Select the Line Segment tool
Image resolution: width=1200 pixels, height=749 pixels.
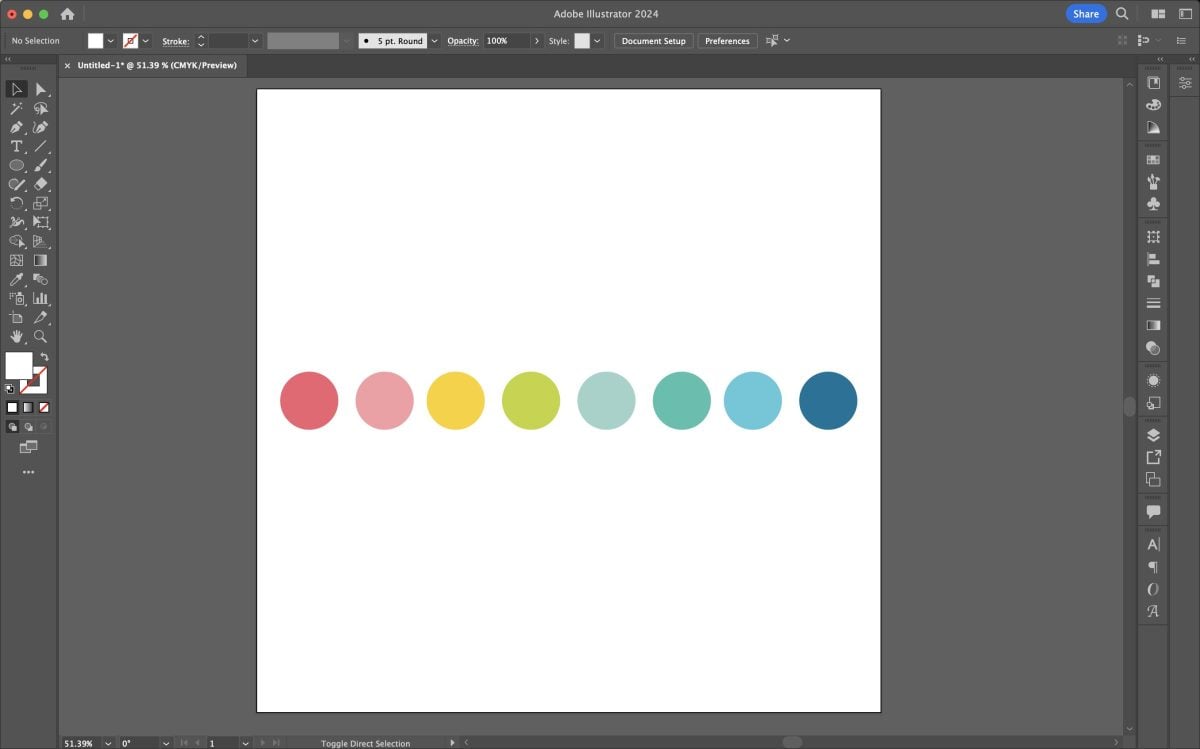coord(41,146)
